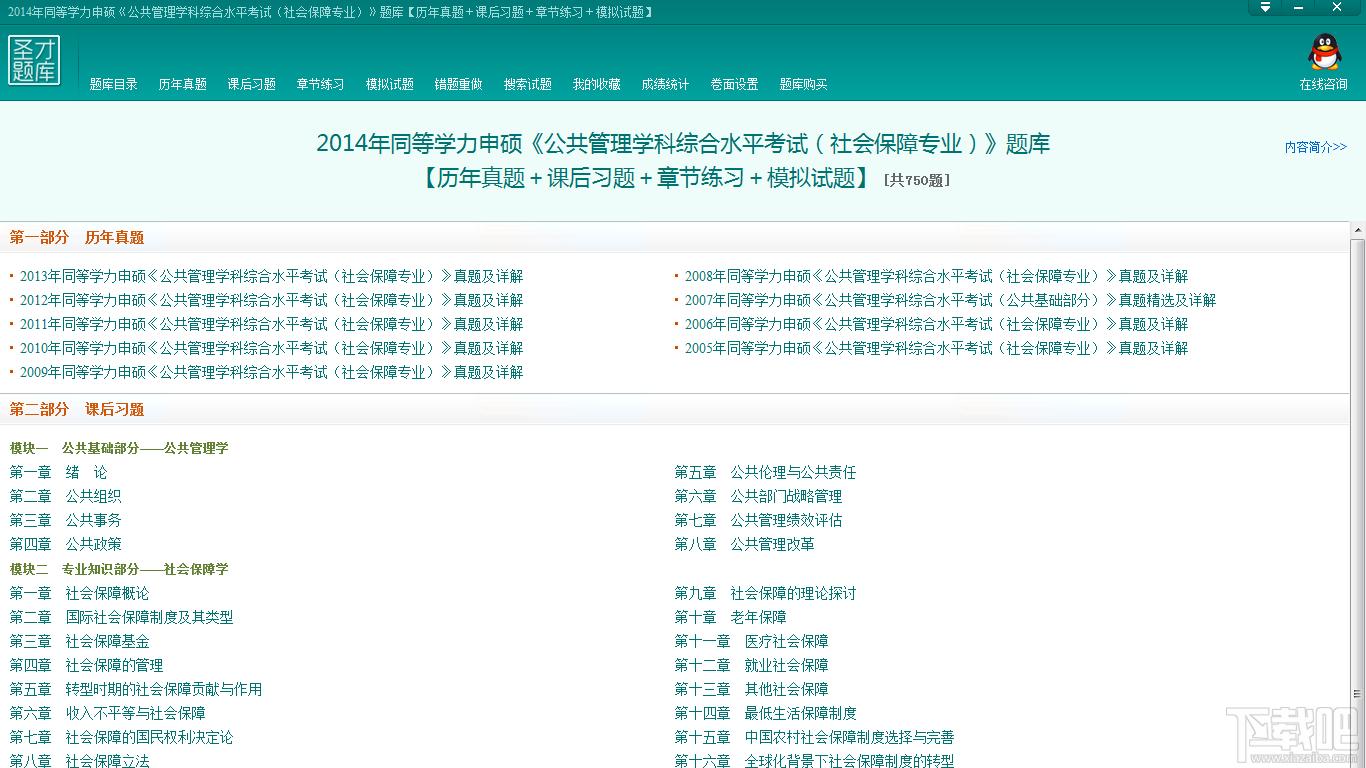Click the 内容简介>> link
The width and height of the screenshot is (1366, 768).
tap(1316, 147)
